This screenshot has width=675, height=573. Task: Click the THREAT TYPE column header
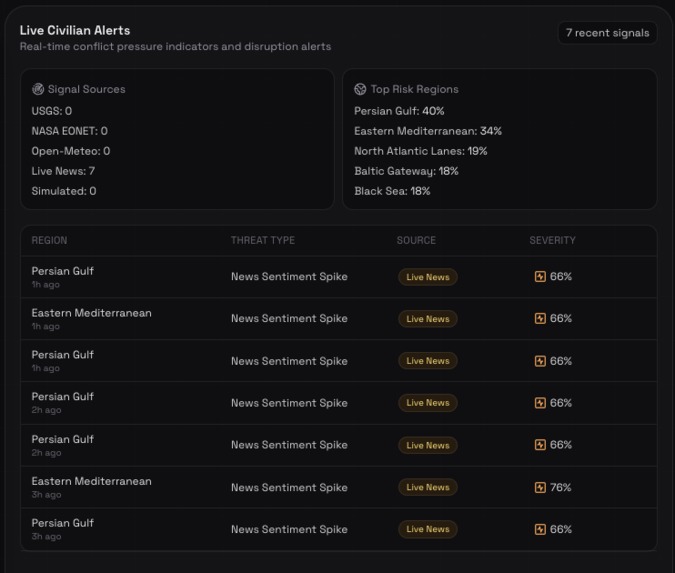tap(263, 240)
